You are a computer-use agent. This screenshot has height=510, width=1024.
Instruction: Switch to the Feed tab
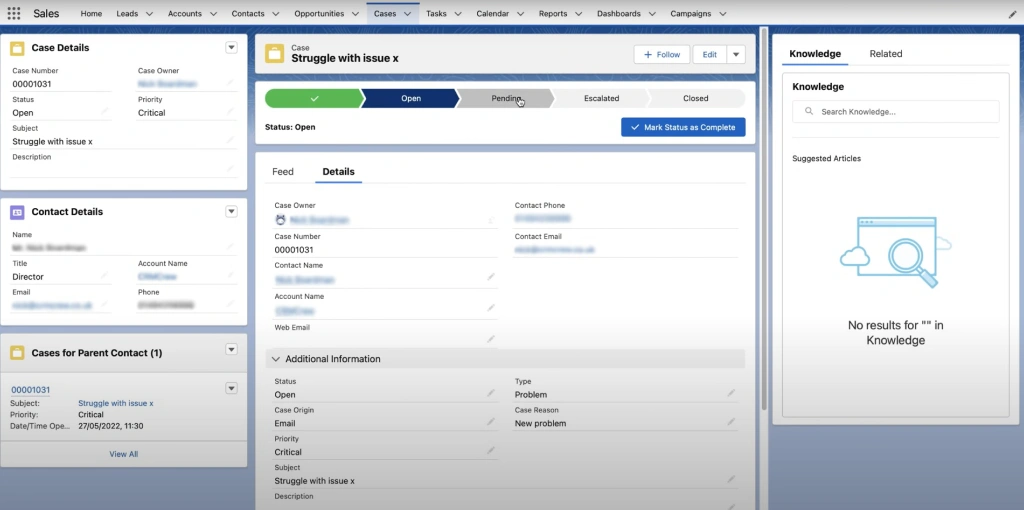click(x=283, y=172)
